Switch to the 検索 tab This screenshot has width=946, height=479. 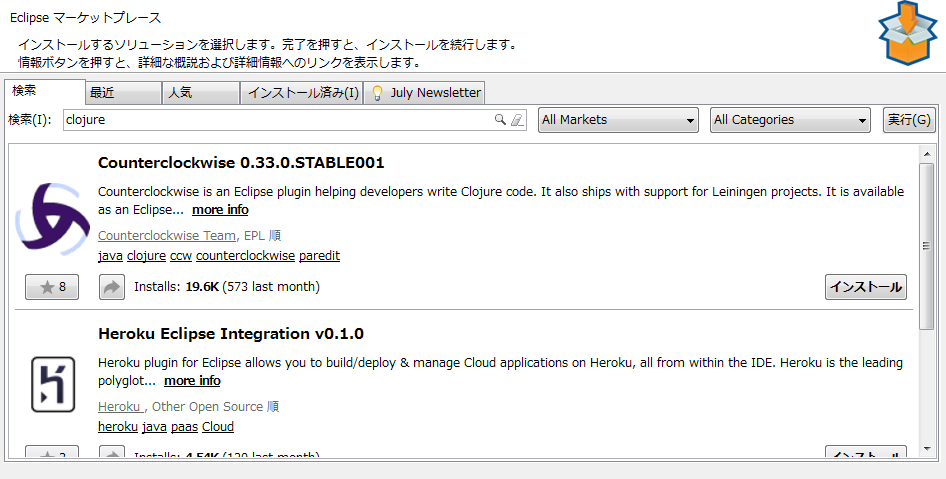click(x=45, y=91)
